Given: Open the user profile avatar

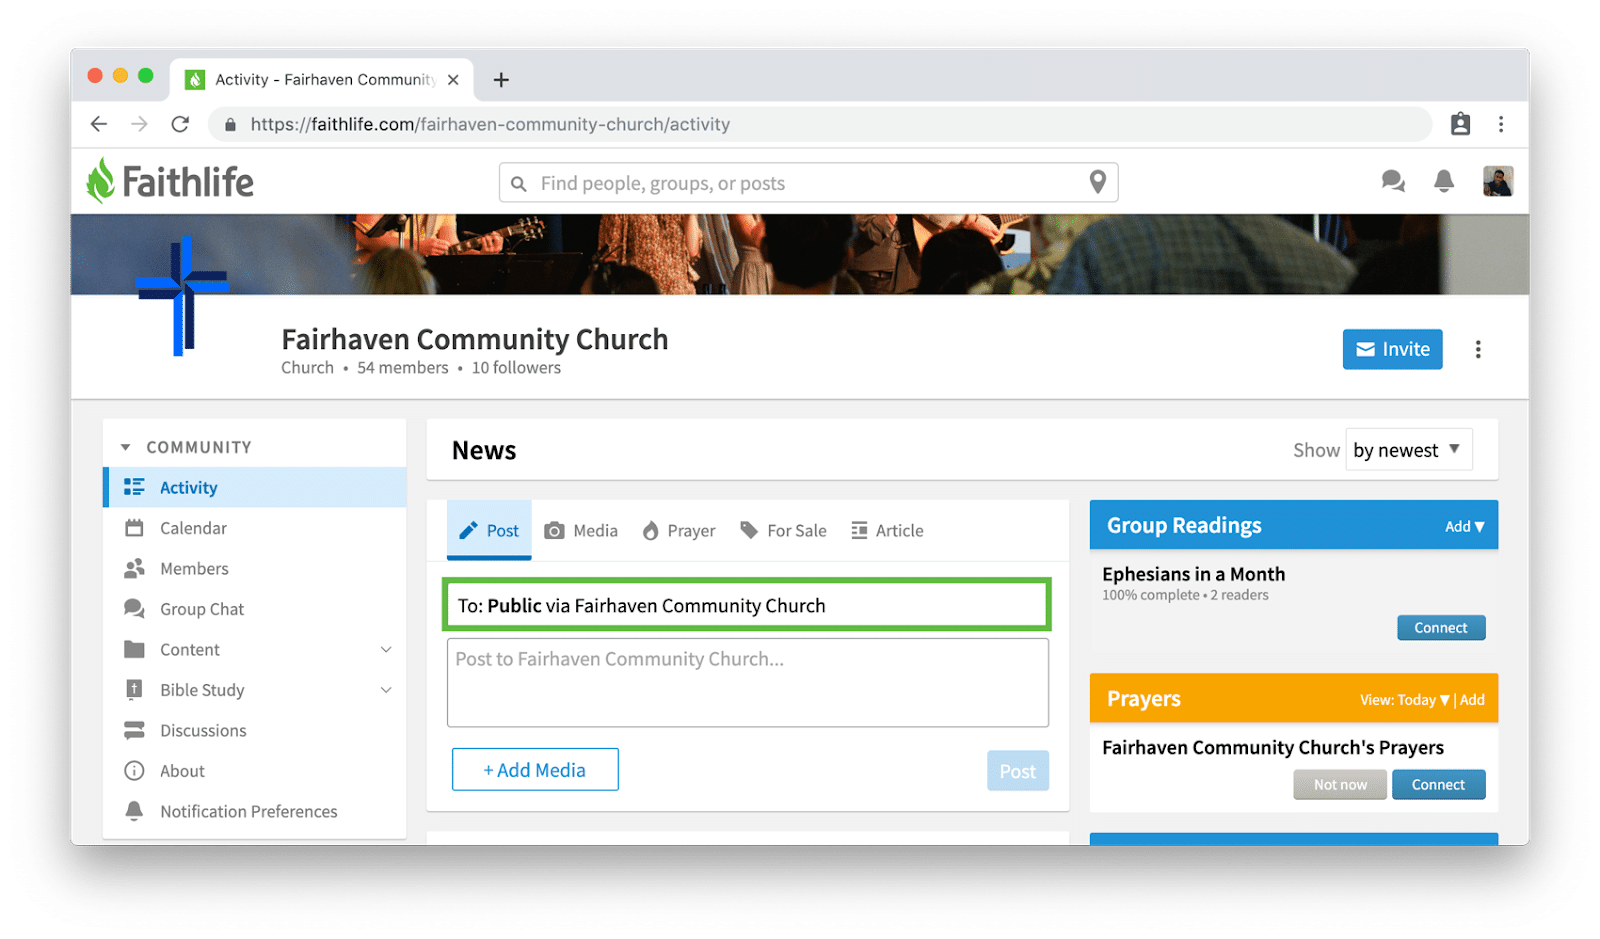Looking at the screenshot, I should coord(1497,181).
